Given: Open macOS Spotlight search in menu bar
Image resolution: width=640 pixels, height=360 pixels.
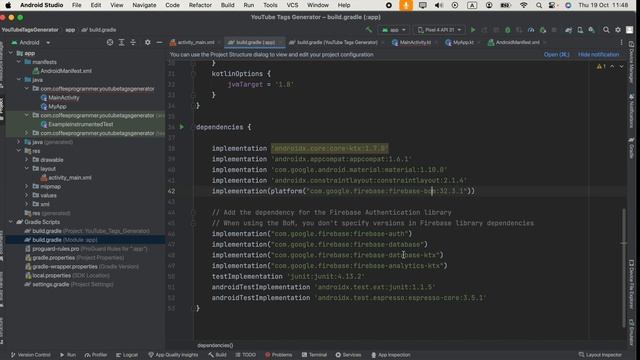Looking at the screenshot, I should pos(539,5).
